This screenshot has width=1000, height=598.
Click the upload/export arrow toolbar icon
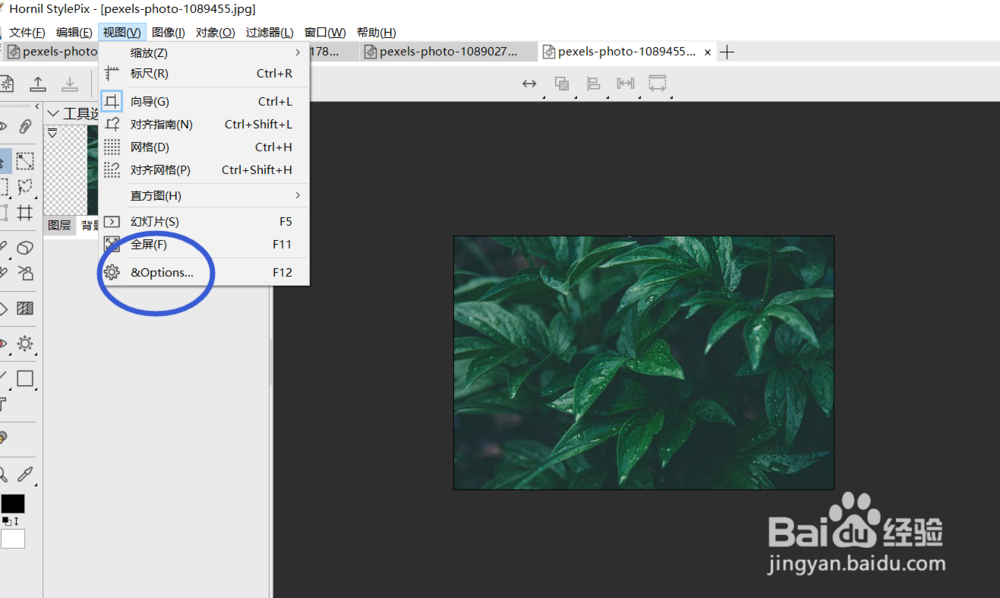click(x=38, y=84)
